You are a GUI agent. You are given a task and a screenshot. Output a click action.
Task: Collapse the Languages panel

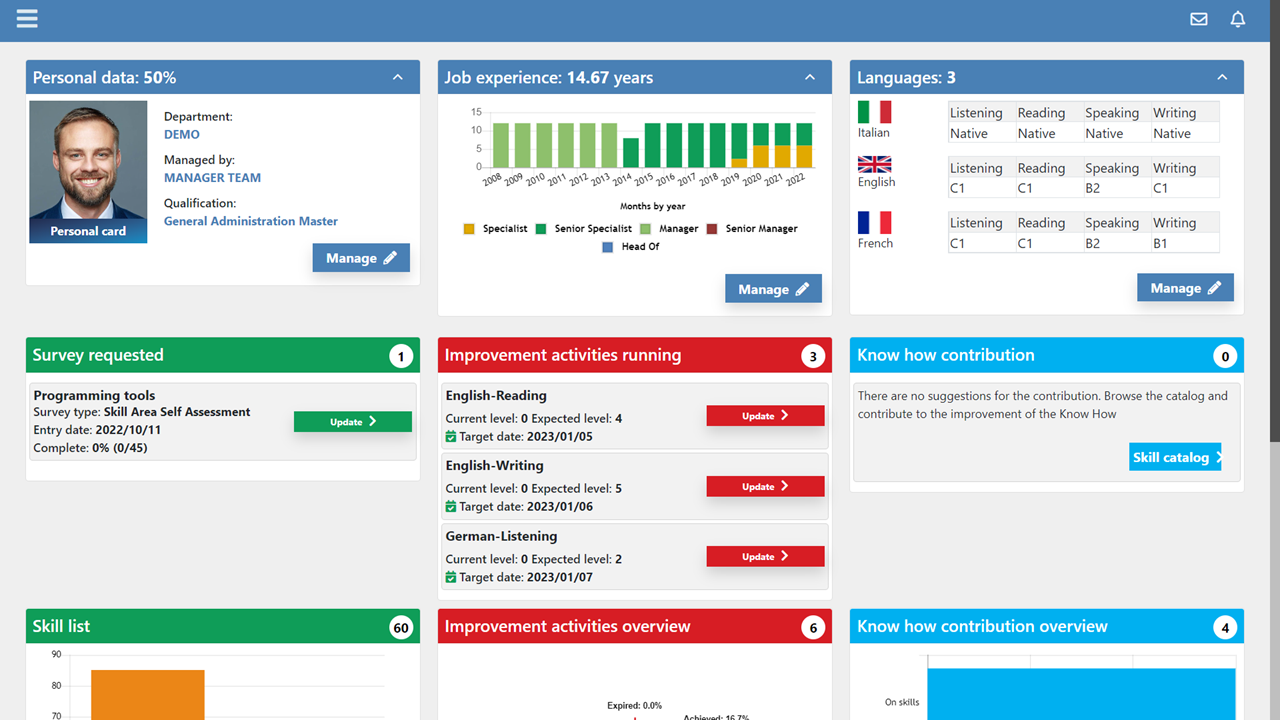[1222, 77]
